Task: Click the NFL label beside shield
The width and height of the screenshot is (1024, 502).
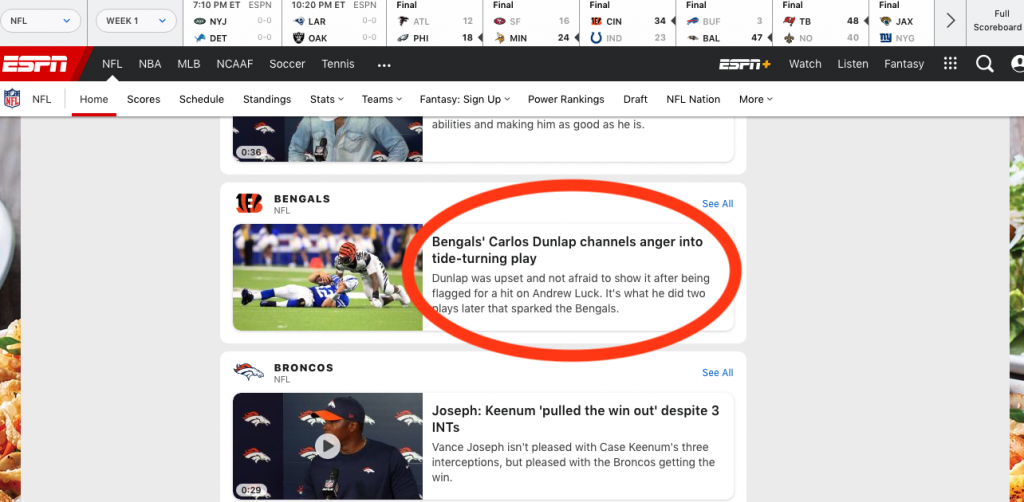Action: [x=42, y=99]
